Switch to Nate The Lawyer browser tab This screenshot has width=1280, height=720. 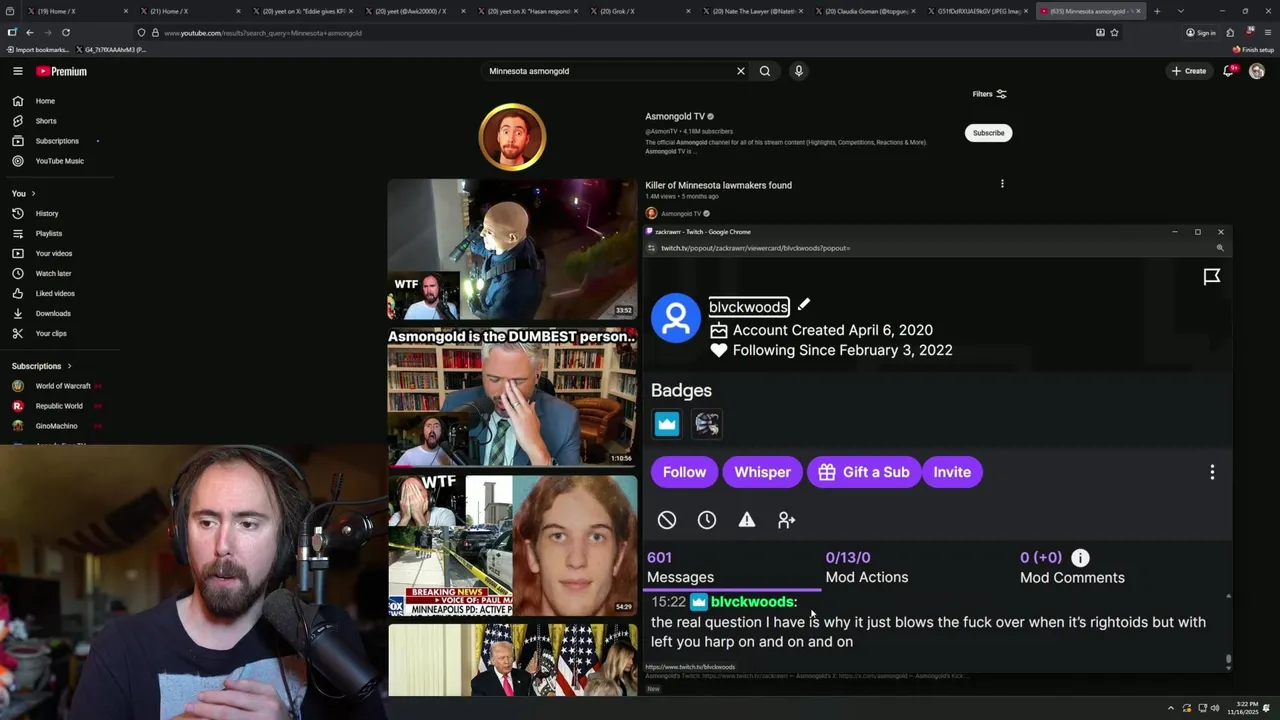coord(752,11)
